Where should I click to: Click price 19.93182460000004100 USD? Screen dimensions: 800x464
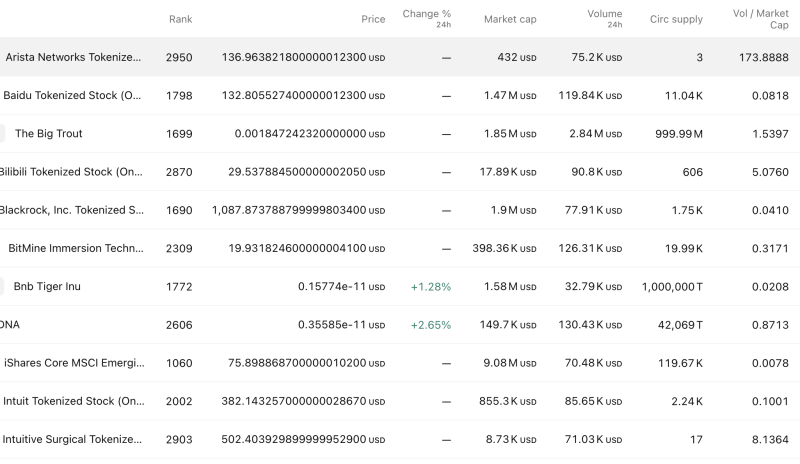[x=307, y=249]
